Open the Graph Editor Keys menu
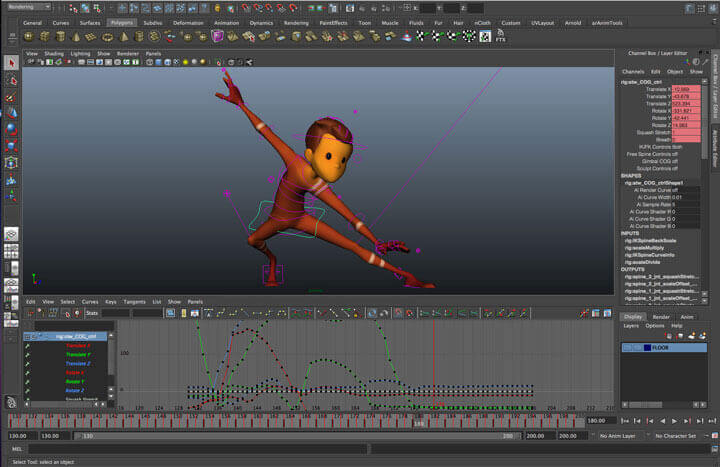This screenshot has width=720, height=467. click(x=111, y=302)
